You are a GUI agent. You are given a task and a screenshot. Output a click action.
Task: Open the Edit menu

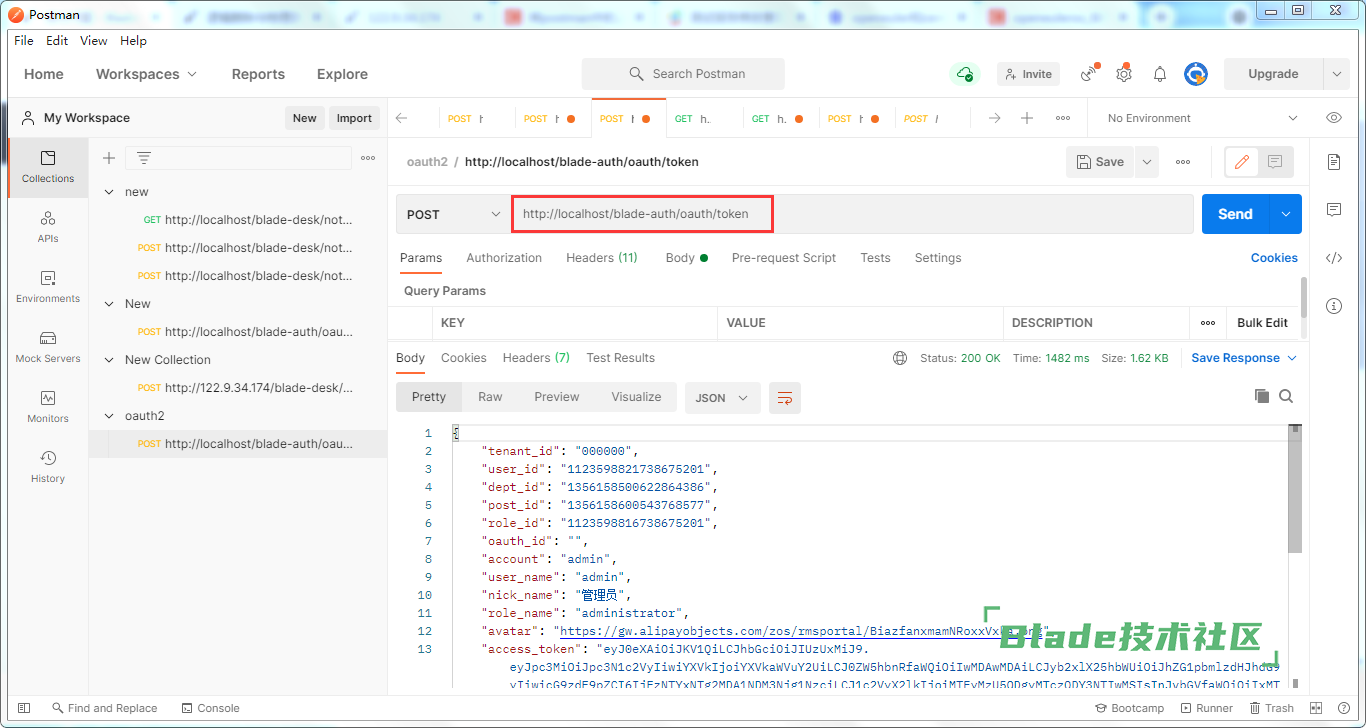[x=57, y=41]
